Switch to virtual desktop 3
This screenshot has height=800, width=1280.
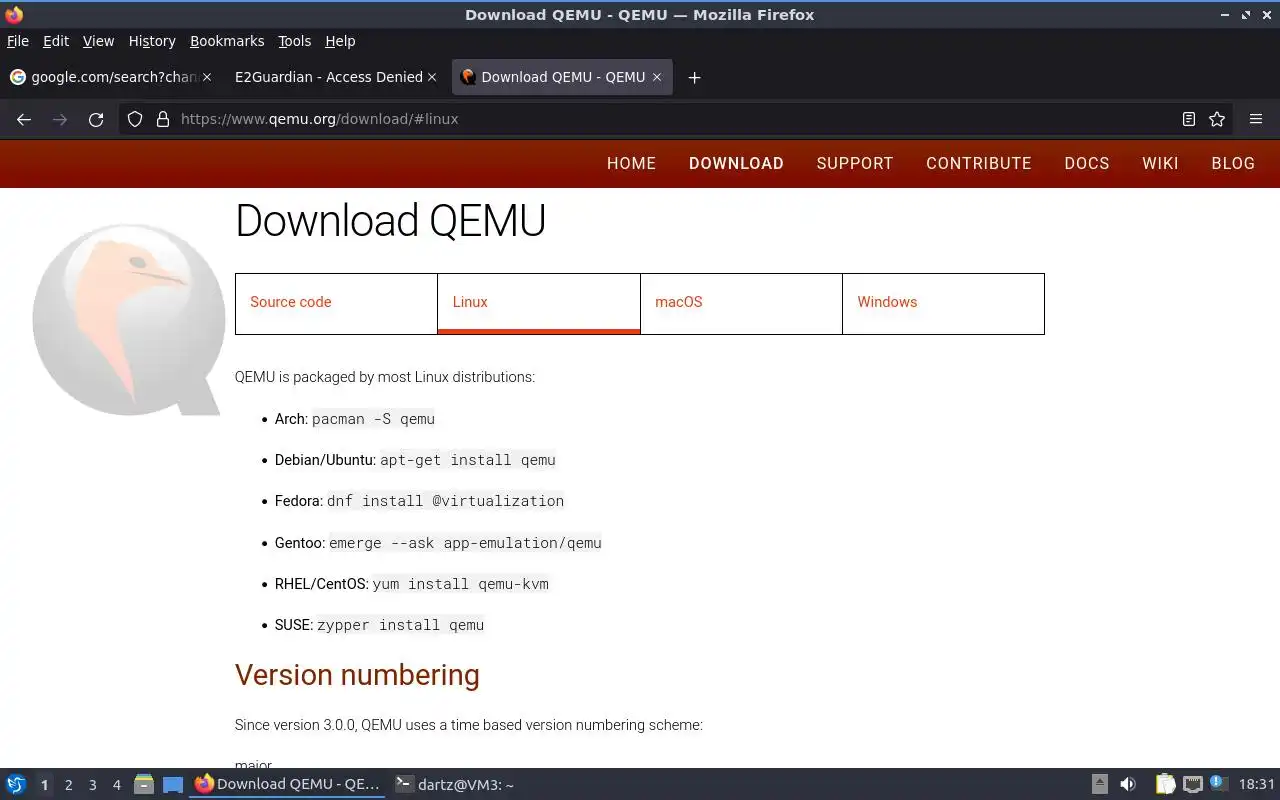92,785
